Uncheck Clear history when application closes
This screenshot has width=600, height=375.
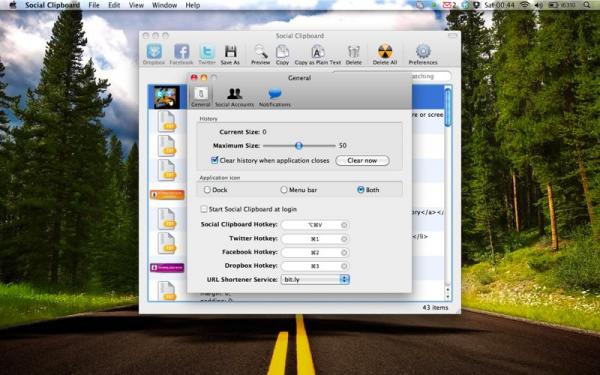click(215, 160)
